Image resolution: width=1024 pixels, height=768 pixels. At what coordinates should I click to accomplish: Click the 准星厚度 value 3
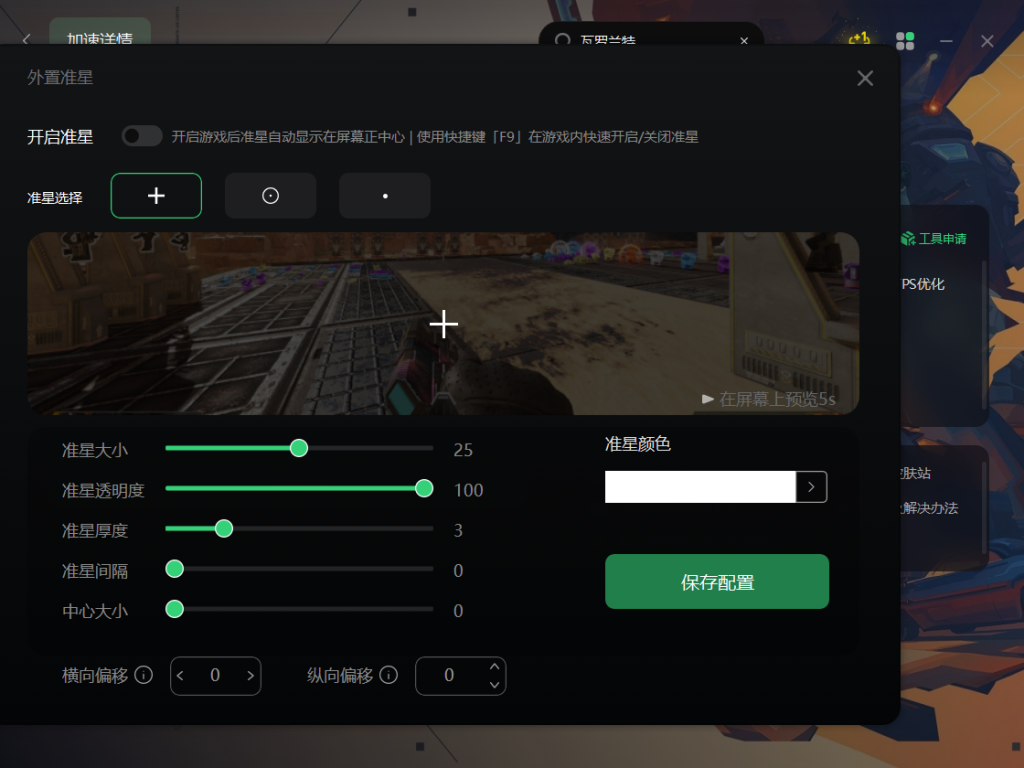pyautogui.click(x=458, y=530)
